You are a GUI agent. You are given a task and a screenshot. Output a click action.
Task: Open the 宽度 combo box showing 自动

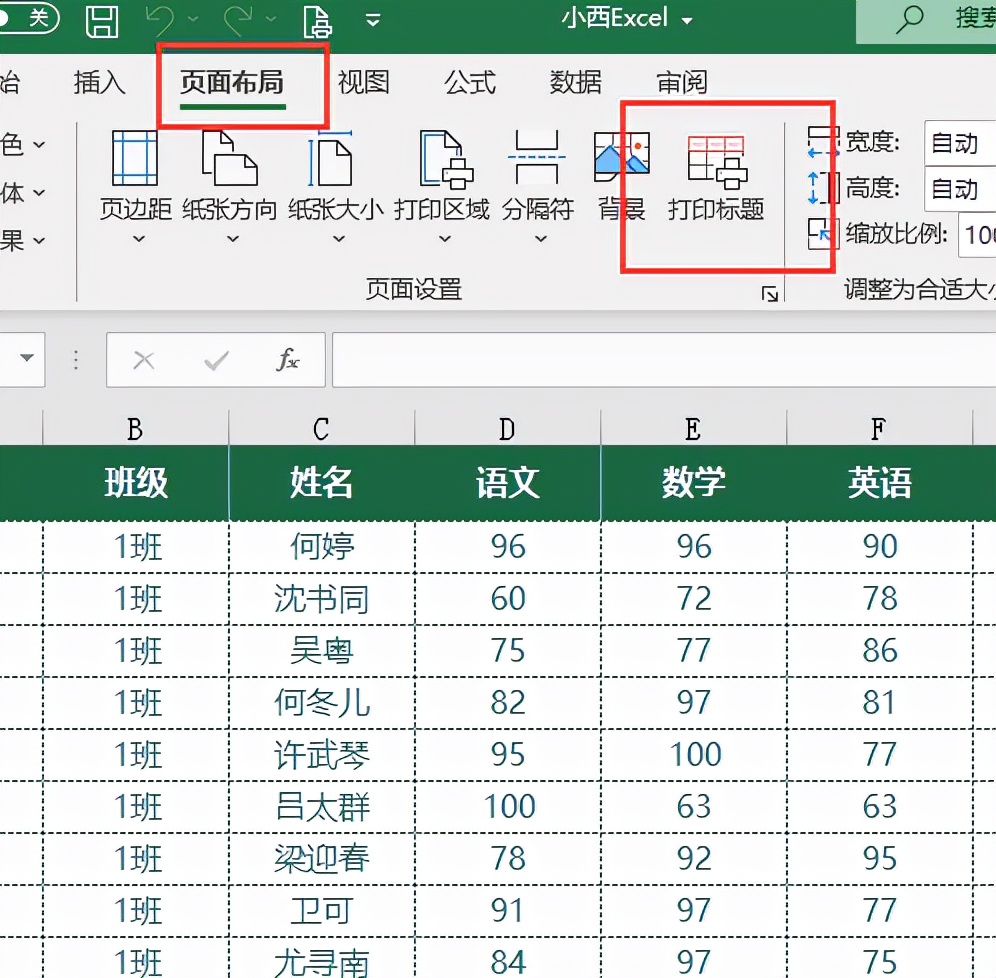point(960,143)
